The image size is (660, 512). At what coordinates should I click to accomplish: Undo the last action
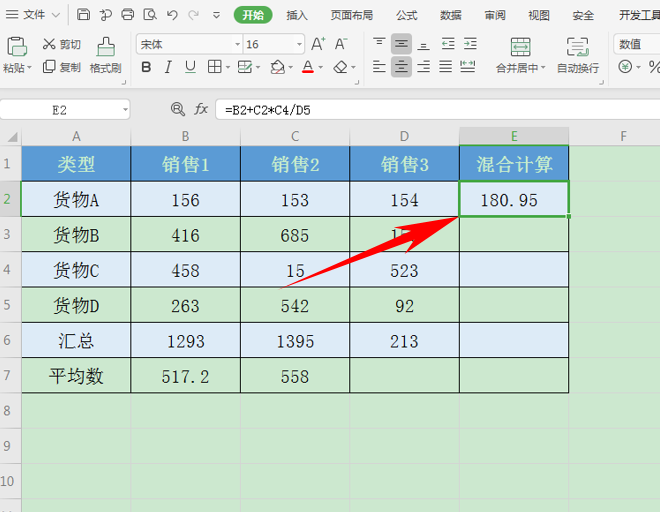click(172, 15)
